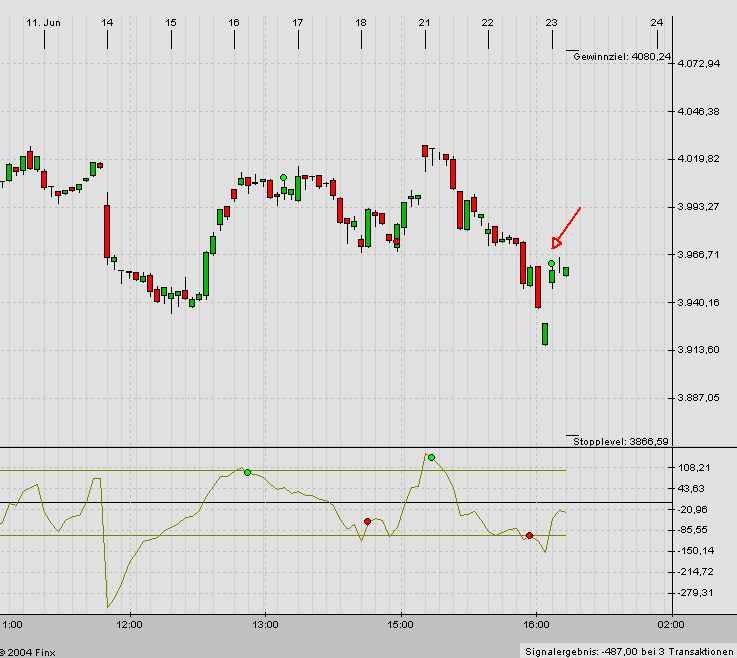
Task: Click the red arrow signal triangle marker
Action: point(557,243)
